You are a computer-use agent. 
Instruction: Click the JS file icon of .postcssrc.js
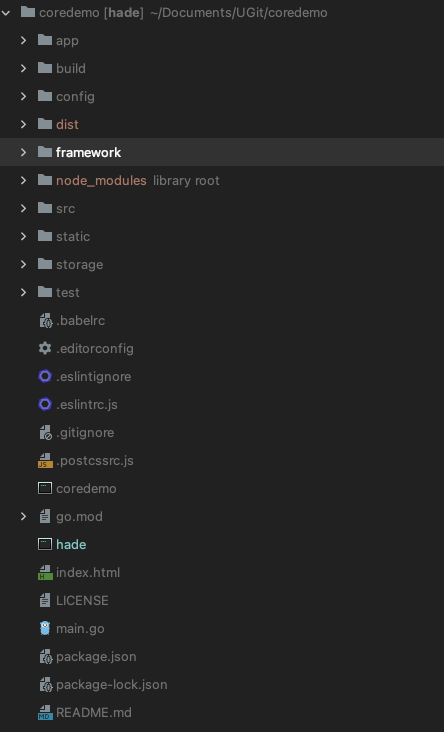click(x=45, y=460)
